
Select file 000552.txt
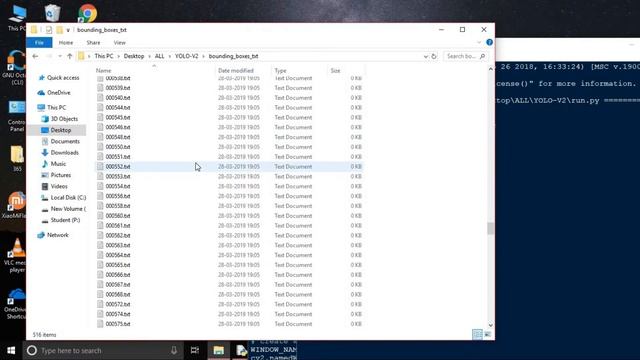coord(229,167)
